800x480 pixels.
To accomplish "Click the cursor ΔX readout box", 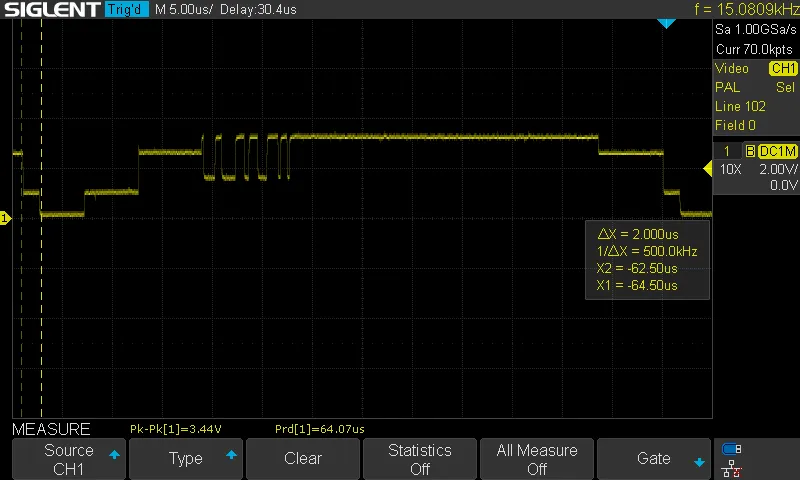I will 646,260.
